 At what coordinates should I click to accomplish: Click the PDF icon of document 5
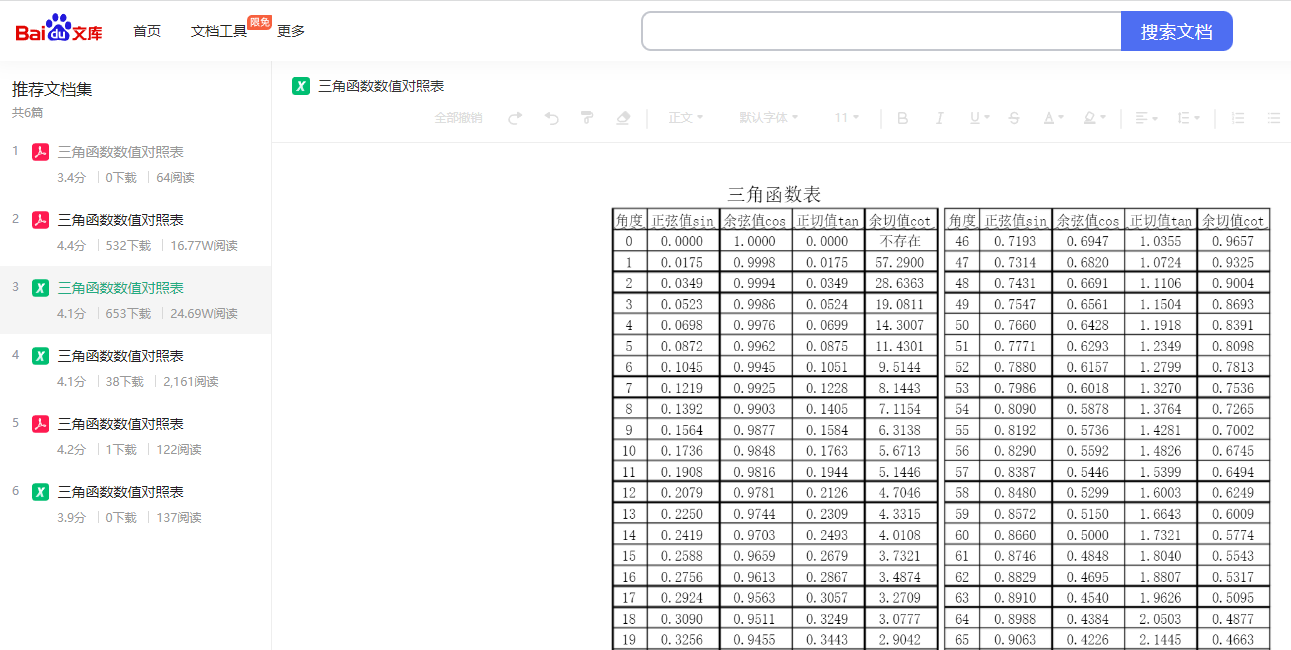(41, 424)
